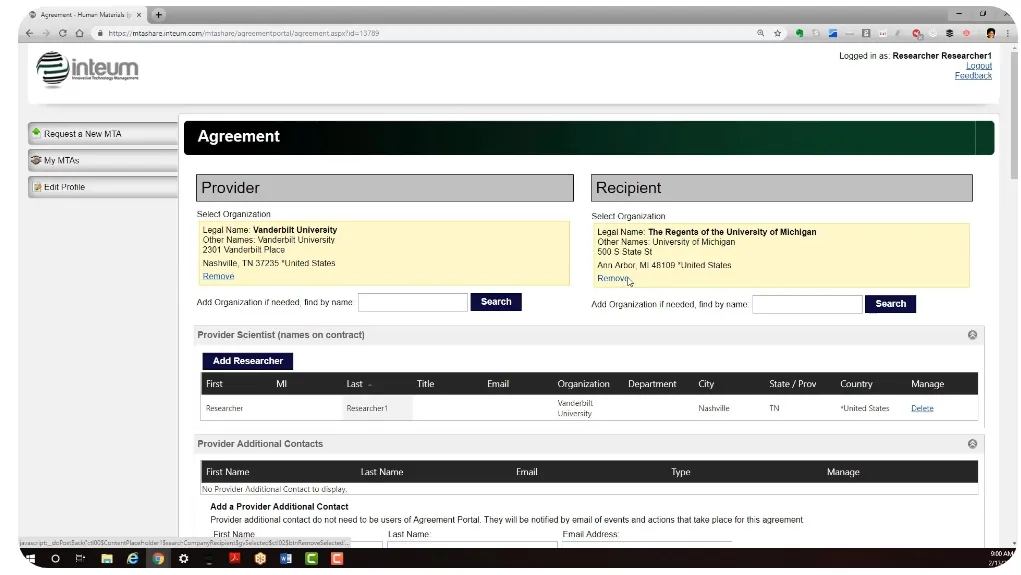This screenshot has height=575, width=1021.
Task: Go to My MTAs
Action: (x=103, y=160)
